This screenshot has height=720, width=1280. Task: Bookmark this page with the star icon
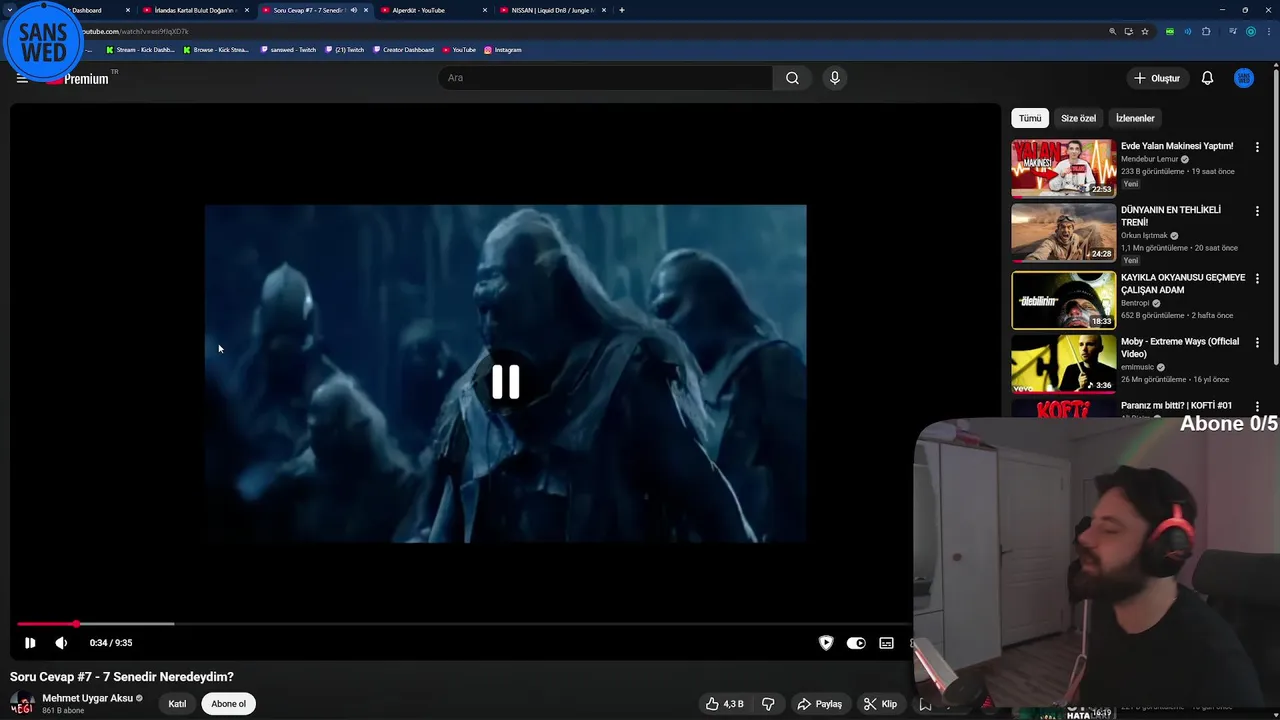[x=1145, y=32]
